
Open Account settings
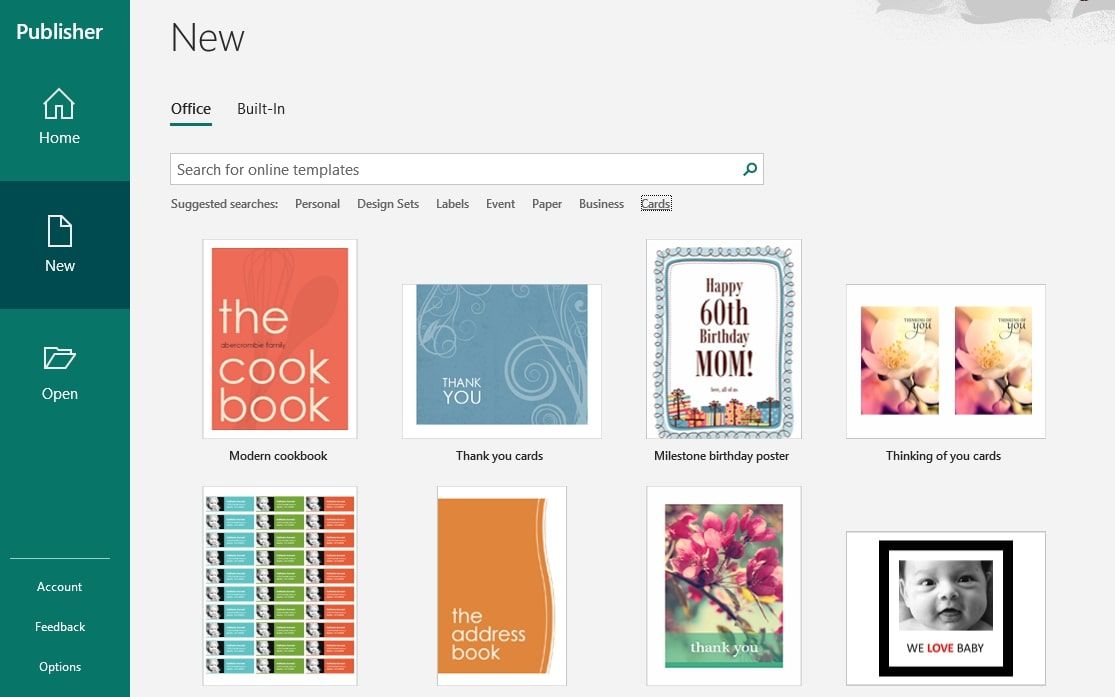(x=59, y=587)
